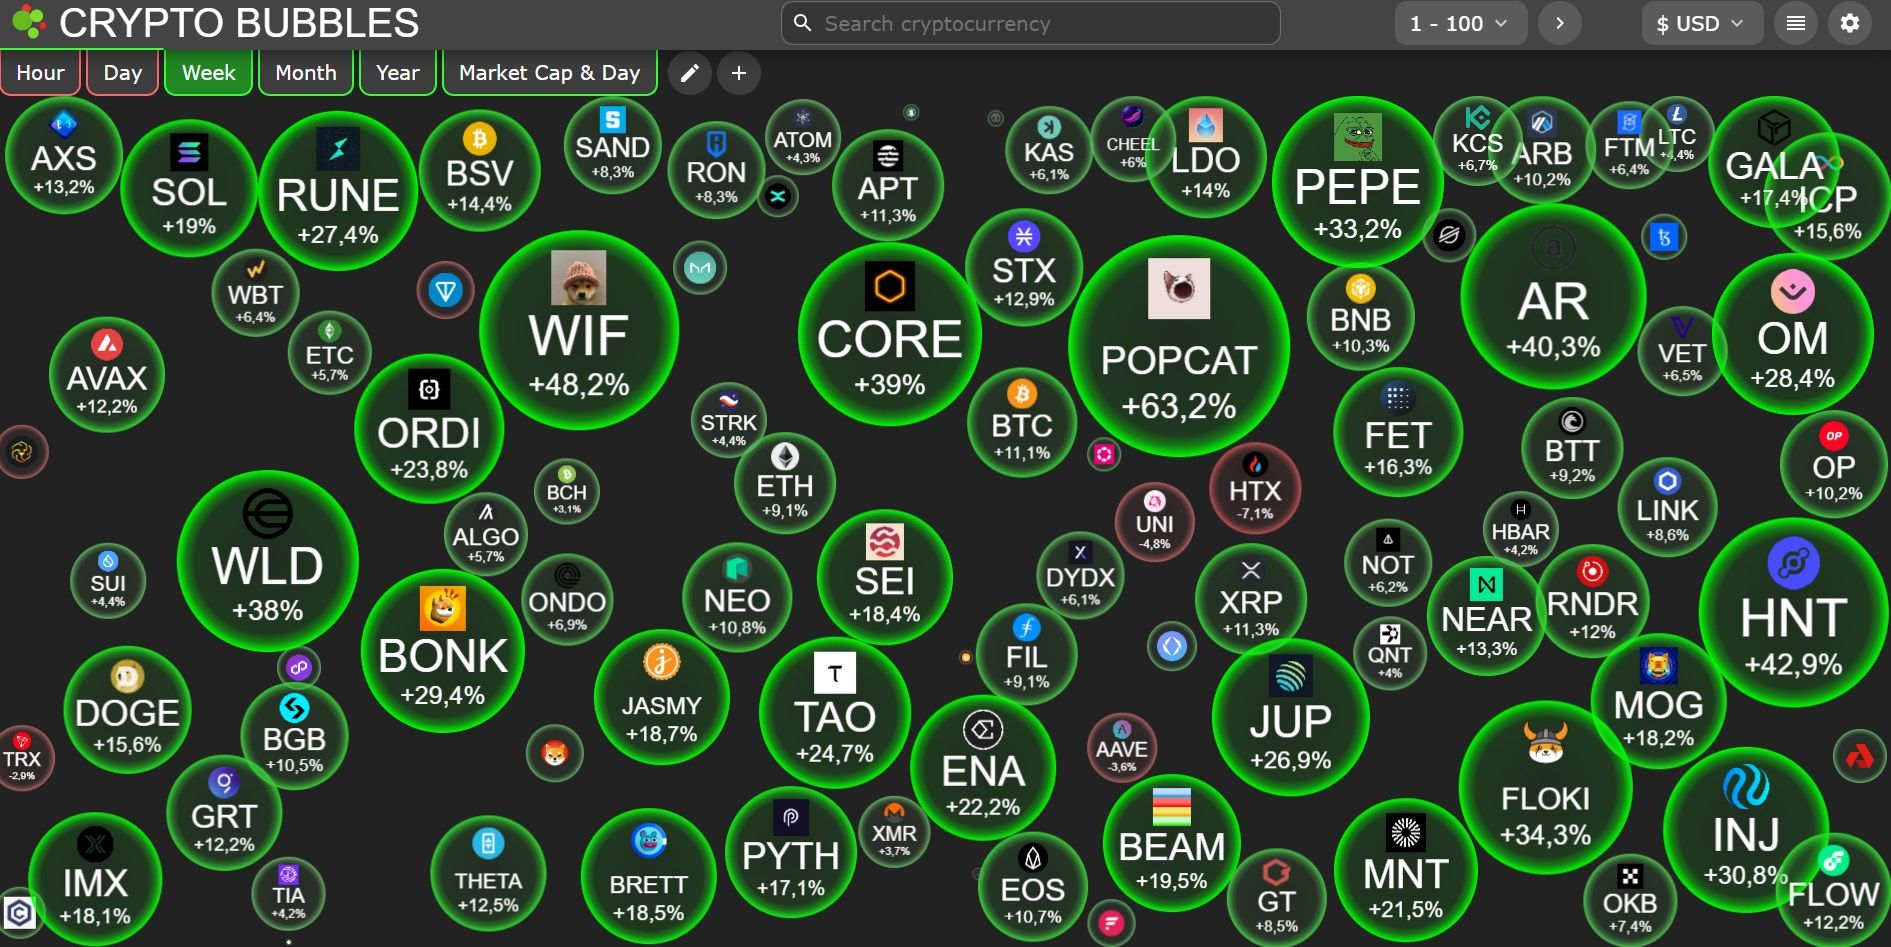Click the INJ bubble
The width and height of the screenshot is (1891, 947).
click(x=1746, y=830)
